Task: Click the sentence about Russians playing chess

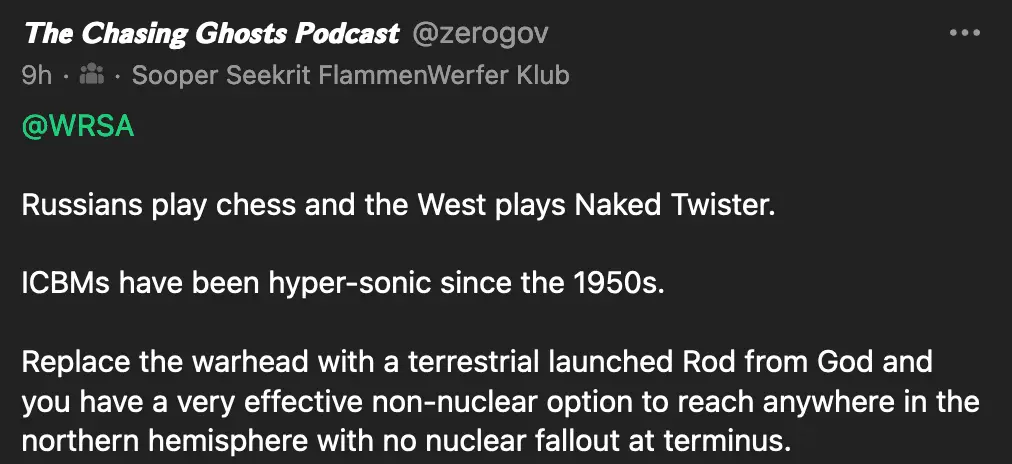Action: coord(398,207)
